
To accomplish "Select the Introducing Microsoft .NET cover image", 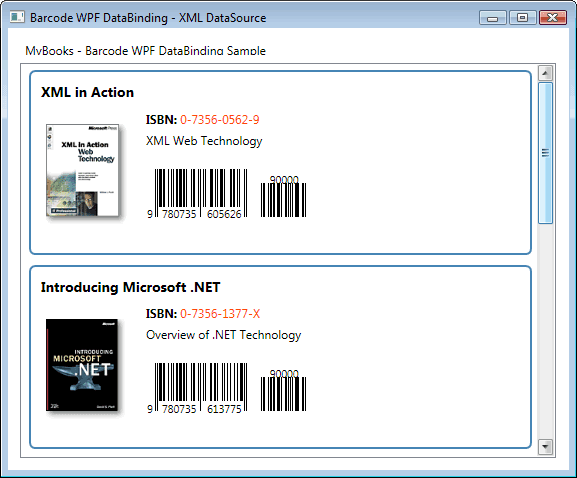I will click(82, 365).
